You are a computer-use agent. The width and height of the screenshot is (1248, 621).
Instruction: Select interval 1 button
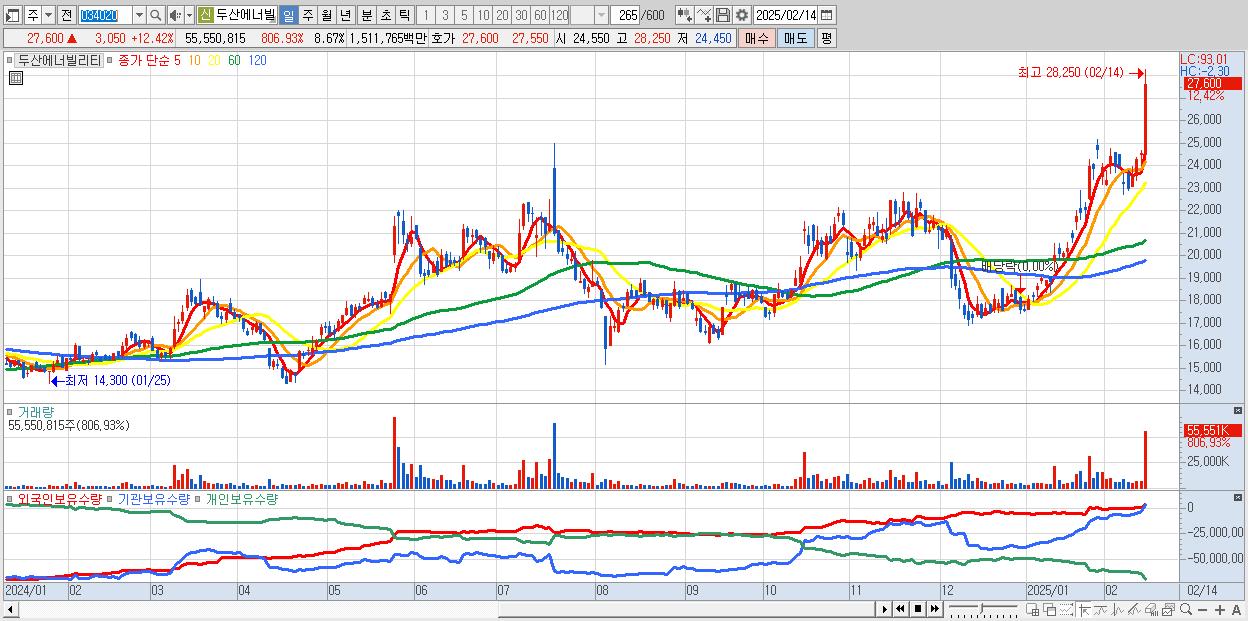(x=425, y=15)
